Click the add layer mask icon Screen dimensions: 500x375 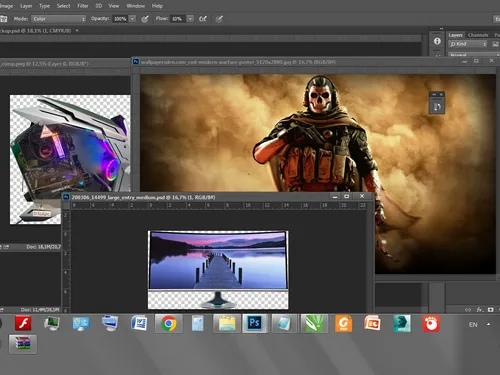(490, 310)
